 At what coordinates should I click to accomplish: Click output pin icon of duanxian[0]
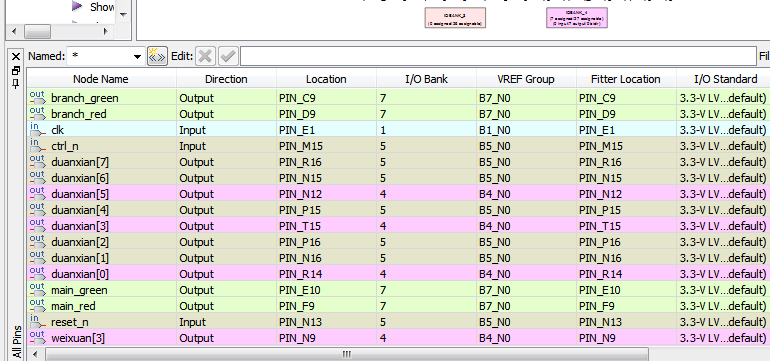pyautogui.click(x=37, y=274)
